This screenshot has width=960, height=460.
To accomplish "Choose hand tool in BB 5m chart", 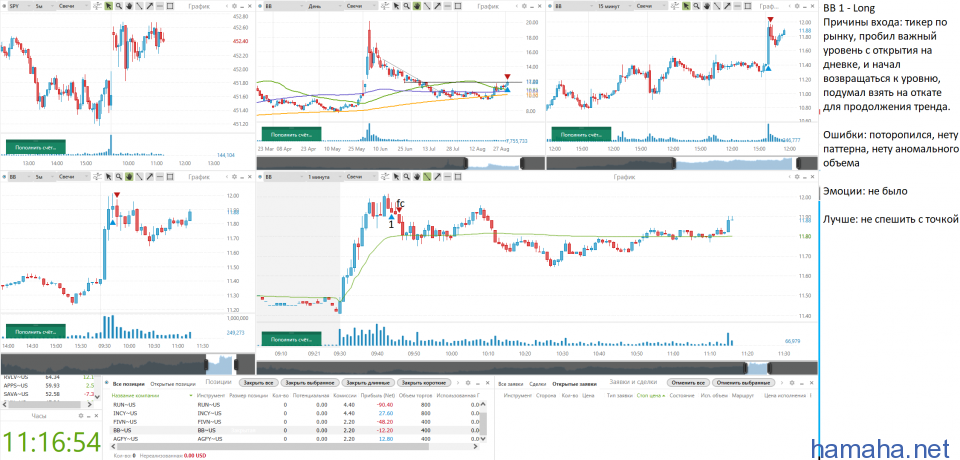I will point(129,177).
